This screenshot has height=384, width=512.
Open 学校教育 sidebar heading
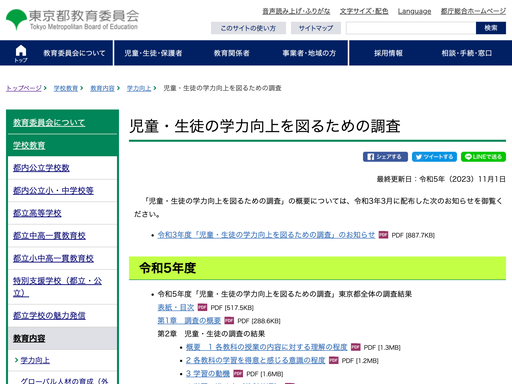pyautogui.click(x=29, y=145)
